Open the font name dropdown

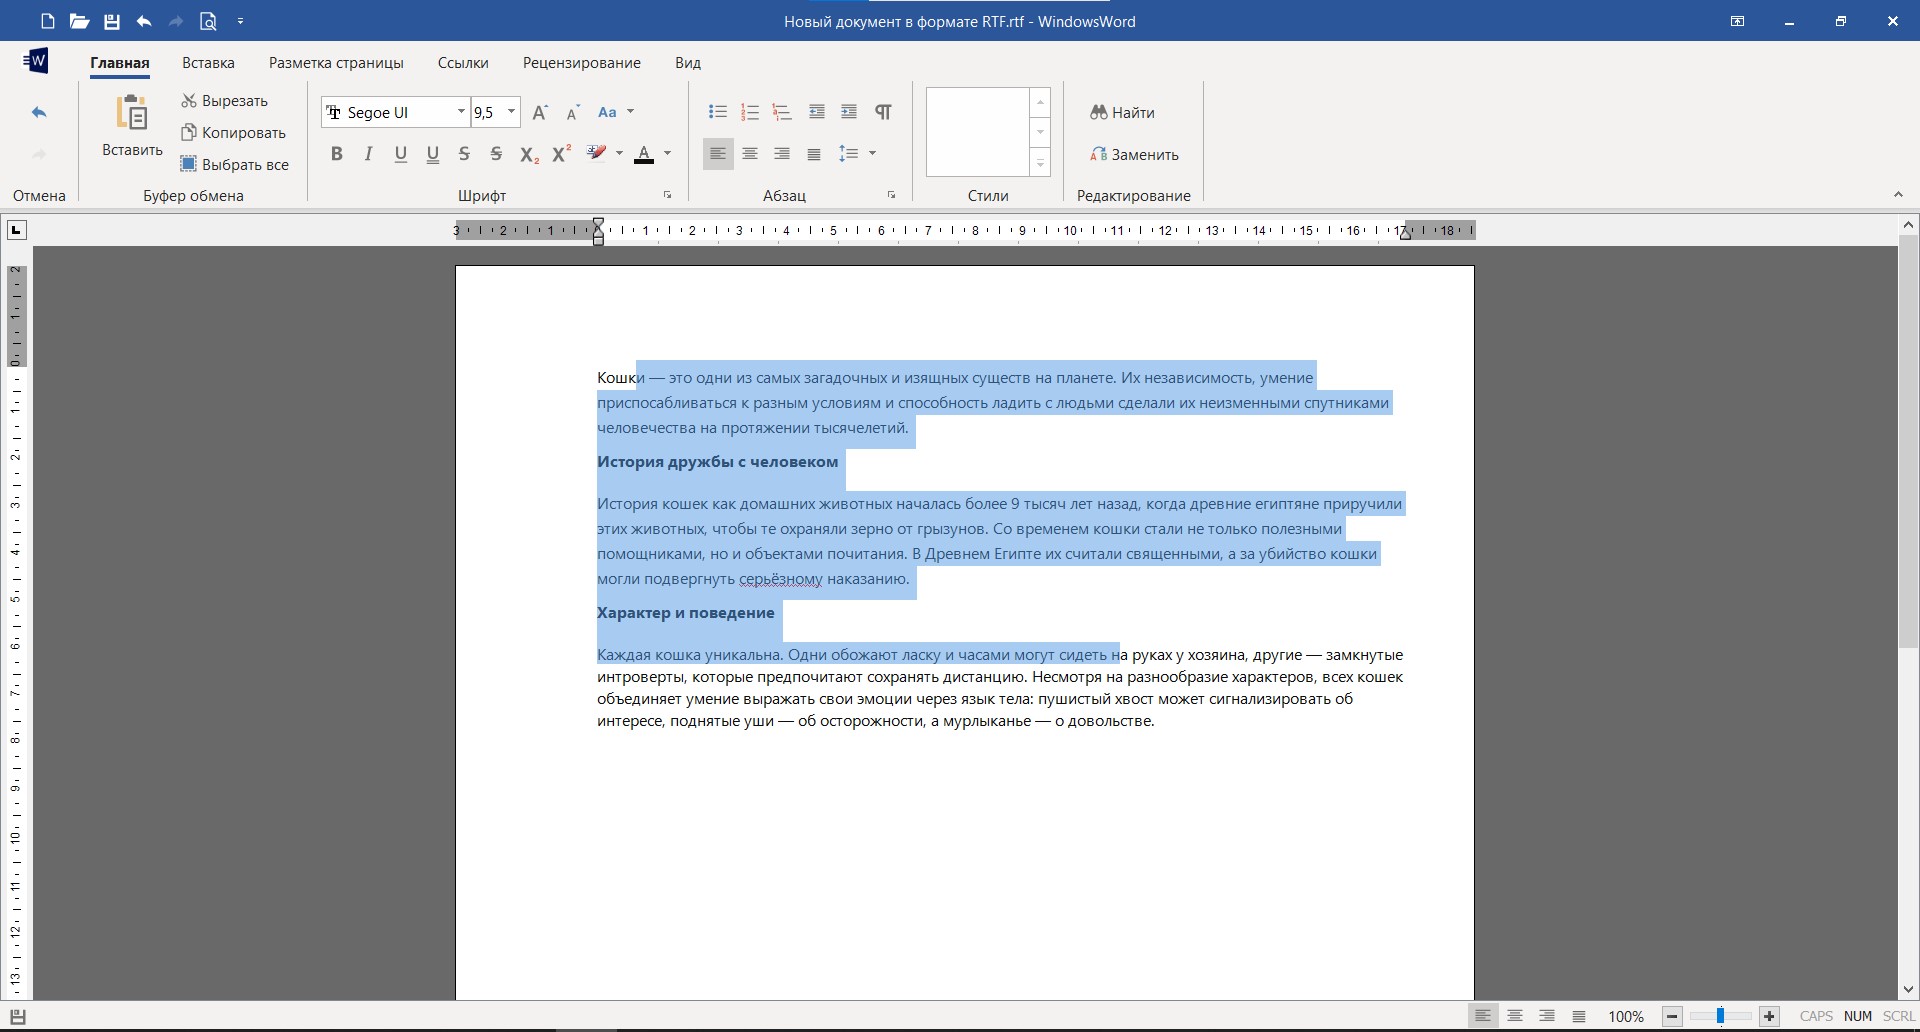click(x=461, y=112)
